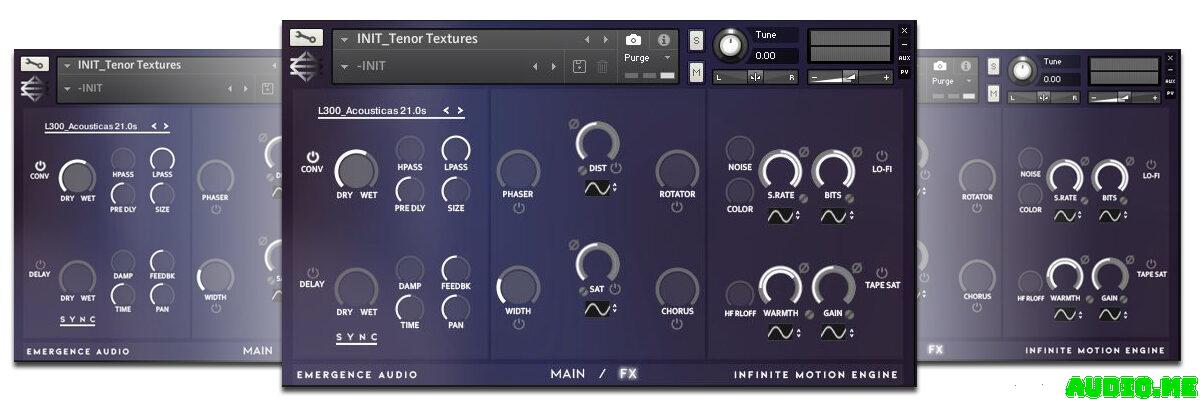Mute the instrument with the M button

tap(696, 72)
